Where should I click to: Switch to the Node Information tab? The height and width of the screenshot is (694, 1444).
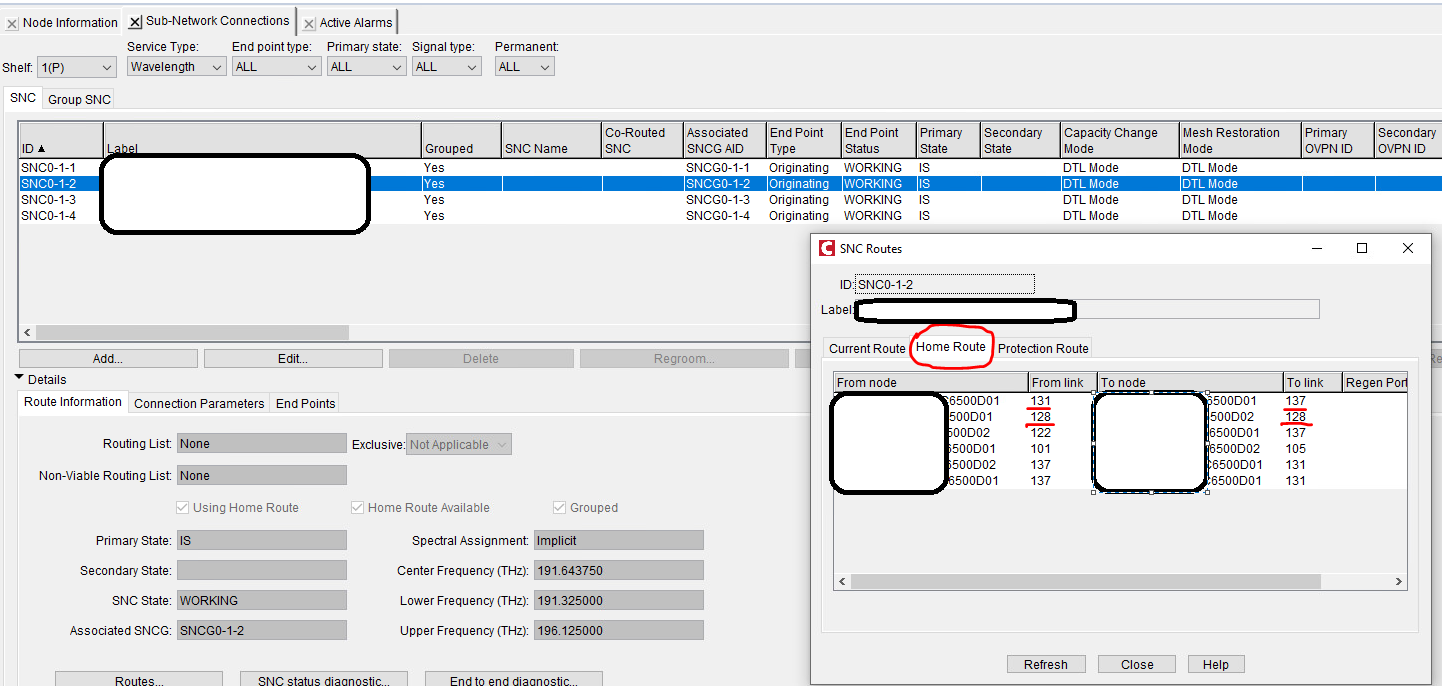point(70,22)
